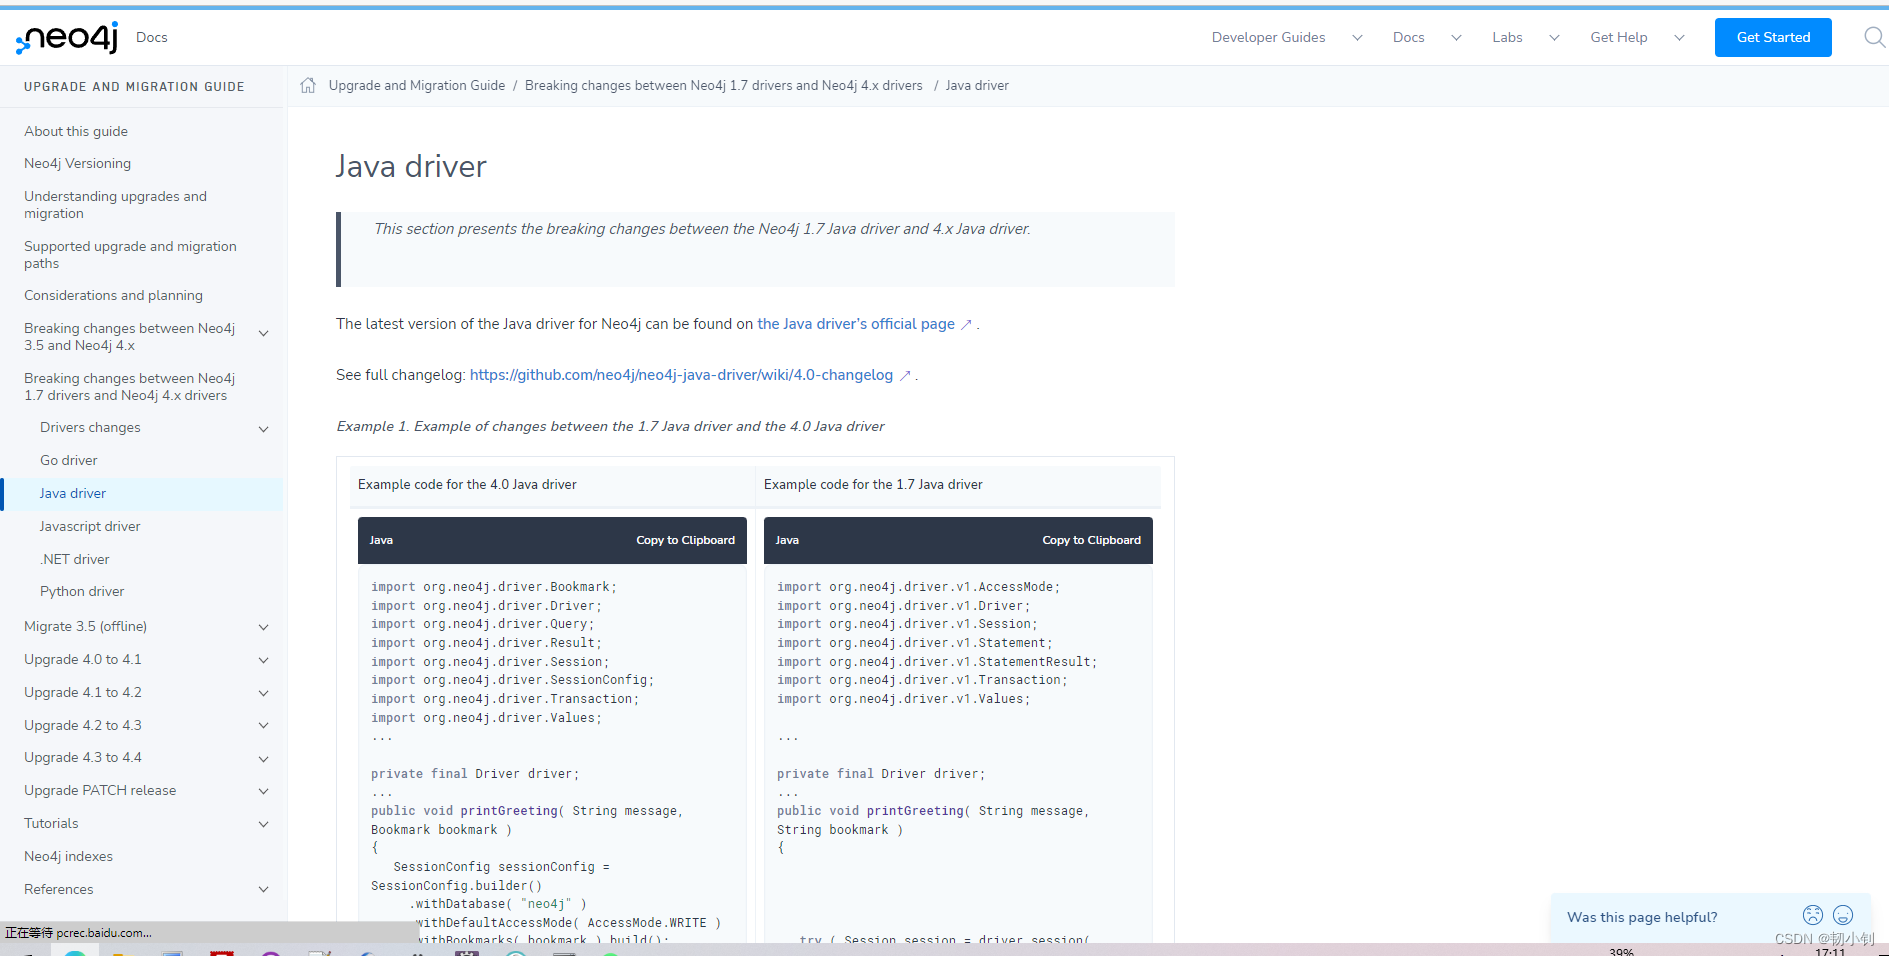Open Upgrade and Migration Guide breadcrumb

pyautogui.click(x=417, y=85)
